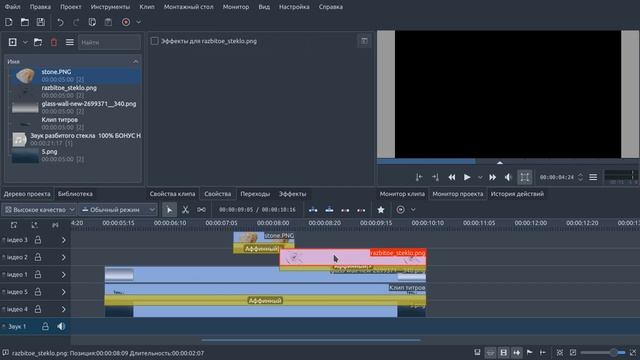Set zone in point in the monitor
640x360 pixels.
419,177
